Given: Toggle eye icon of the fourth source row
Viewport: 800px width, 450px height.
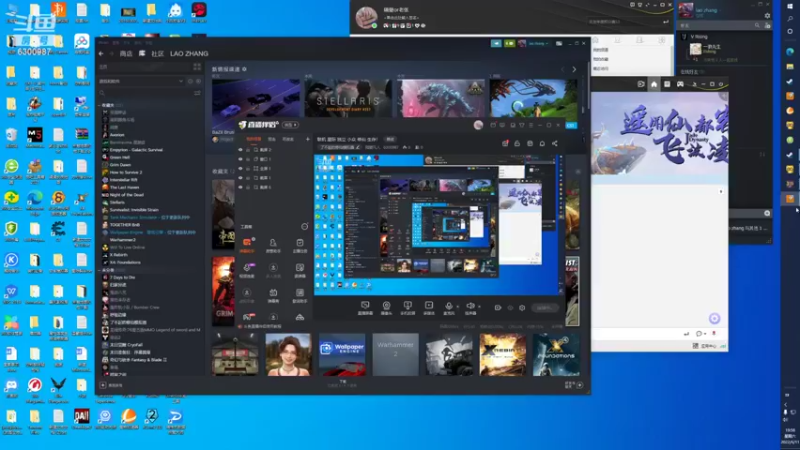Looking at the screenshot, I should tap(240, 178).
